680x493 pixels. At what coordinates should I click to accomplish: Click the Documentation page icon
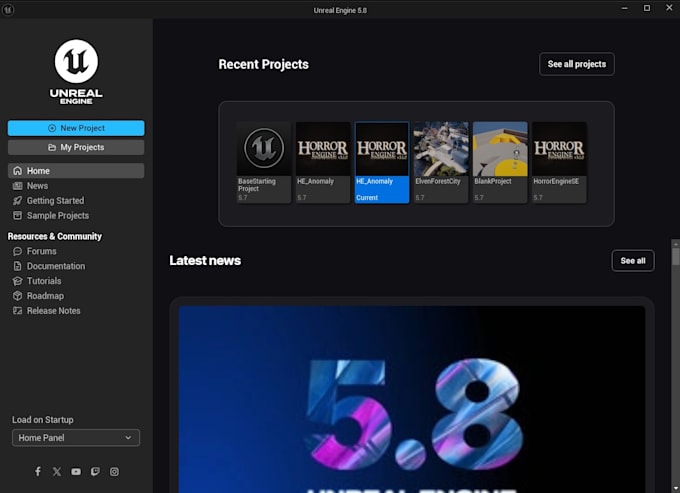[x=17, y=266]
